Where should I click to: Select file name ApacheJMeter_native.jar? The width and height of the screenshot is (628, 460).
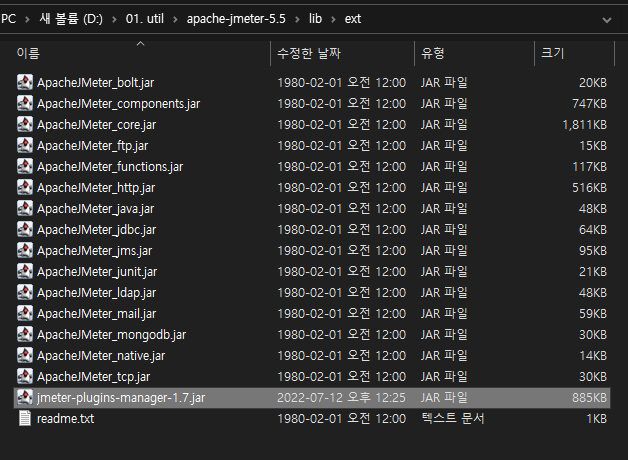click(x=101, y=356)
